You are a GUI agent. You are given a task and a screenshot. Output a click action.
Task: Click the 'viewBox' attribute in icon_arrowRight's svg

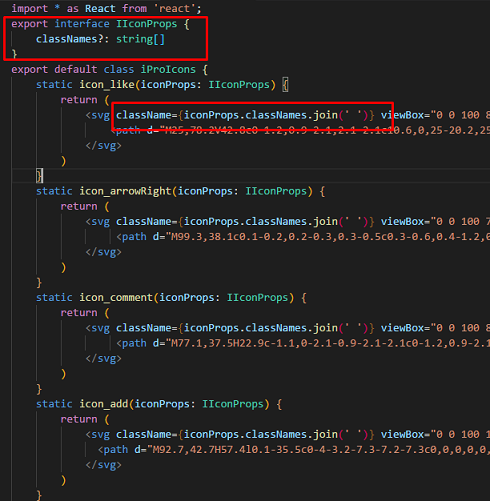tap(402, 222)
